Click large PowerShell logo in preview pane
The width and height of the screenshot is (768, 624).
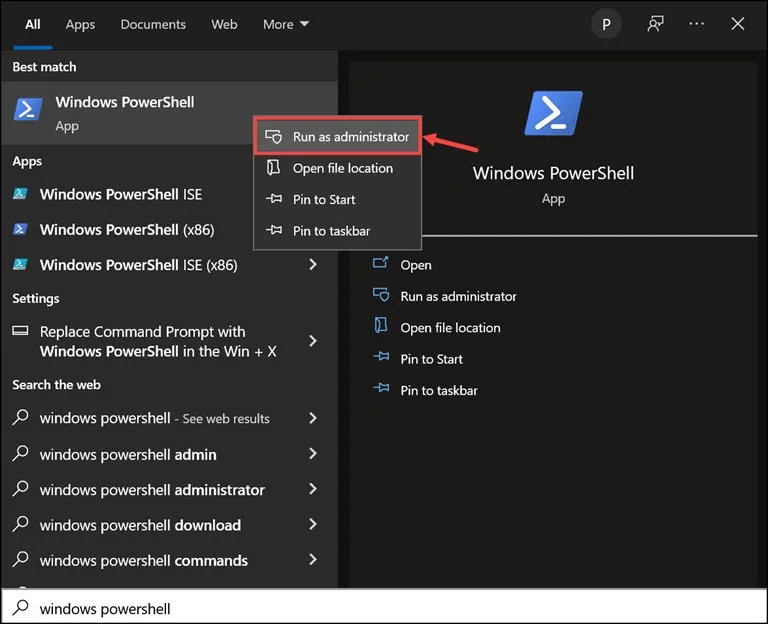pyautogui.click(x=553, y=113)
